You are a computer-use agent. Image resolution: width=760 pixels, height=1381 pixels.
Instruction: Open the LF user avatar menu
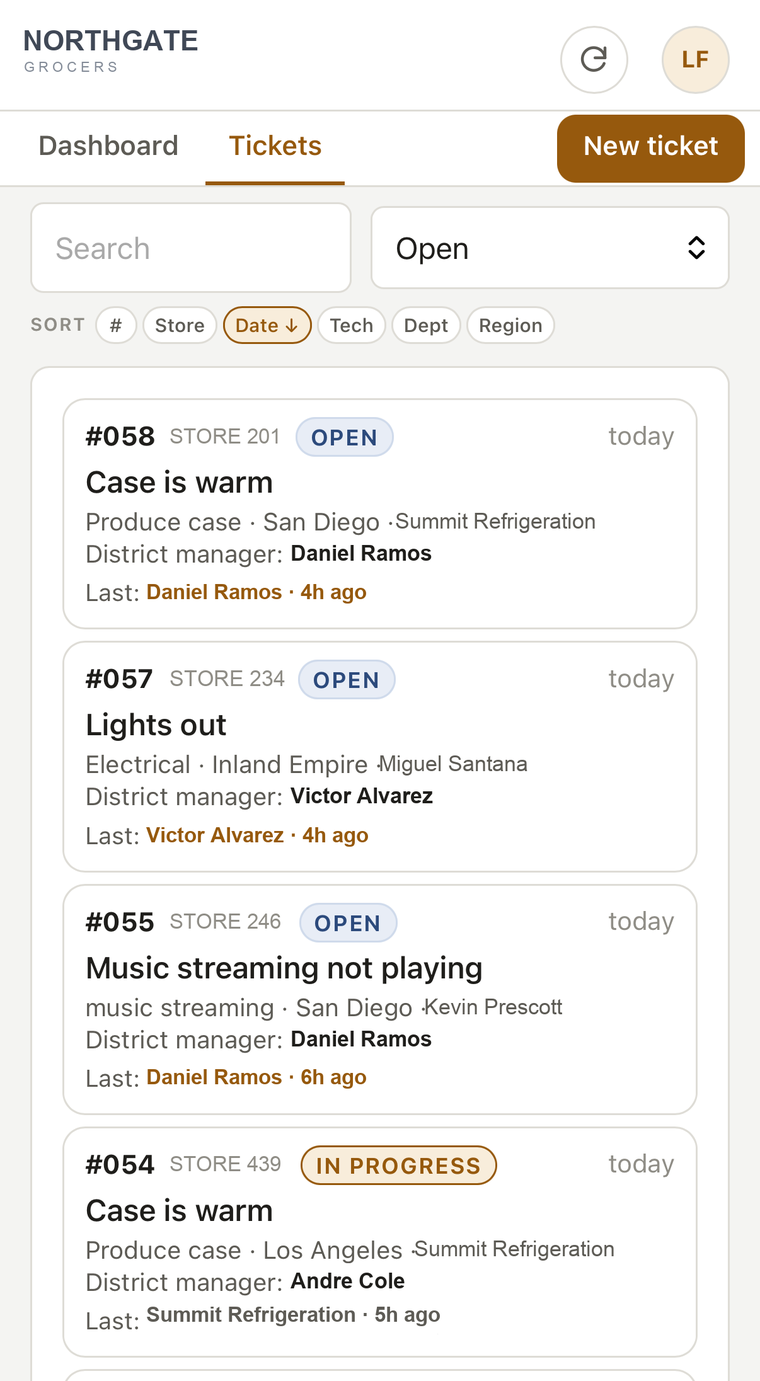click(x=695, y=60)
